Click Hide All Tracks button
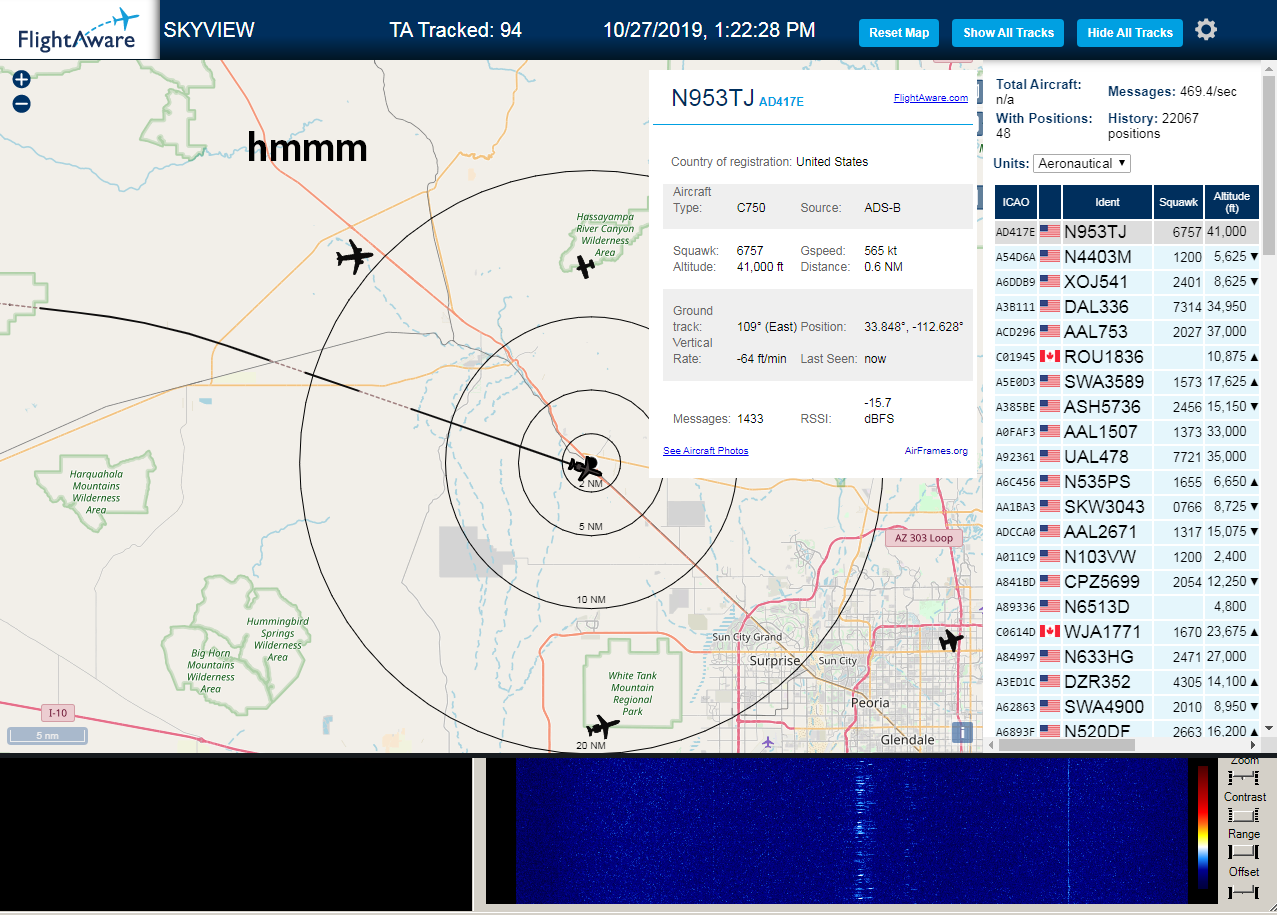 [1130, 33]
